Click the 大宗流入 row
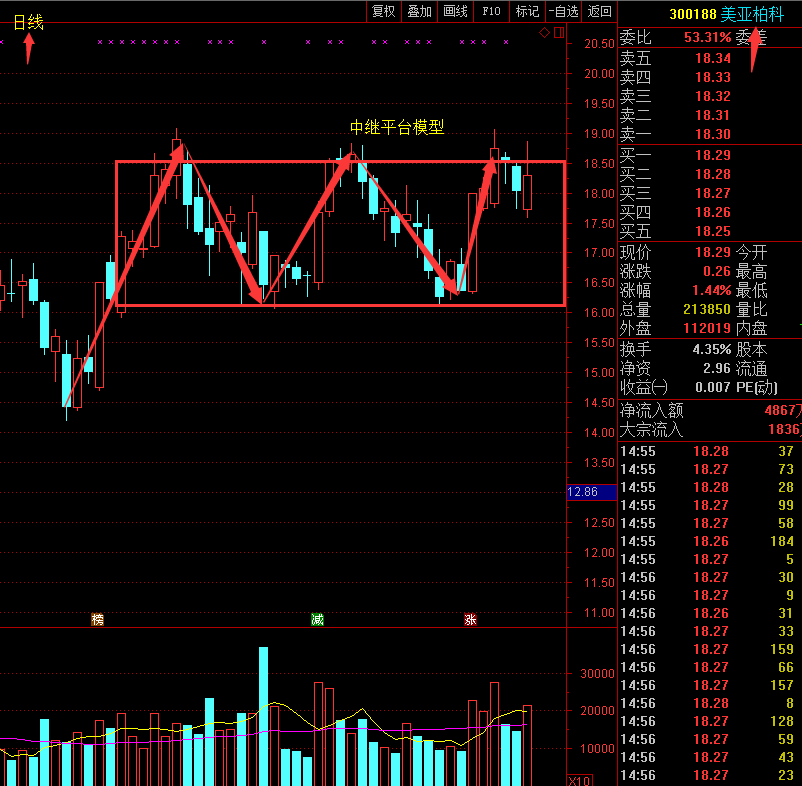The height and width of the screenshot is (786, 802). click(x=710, y=429)
